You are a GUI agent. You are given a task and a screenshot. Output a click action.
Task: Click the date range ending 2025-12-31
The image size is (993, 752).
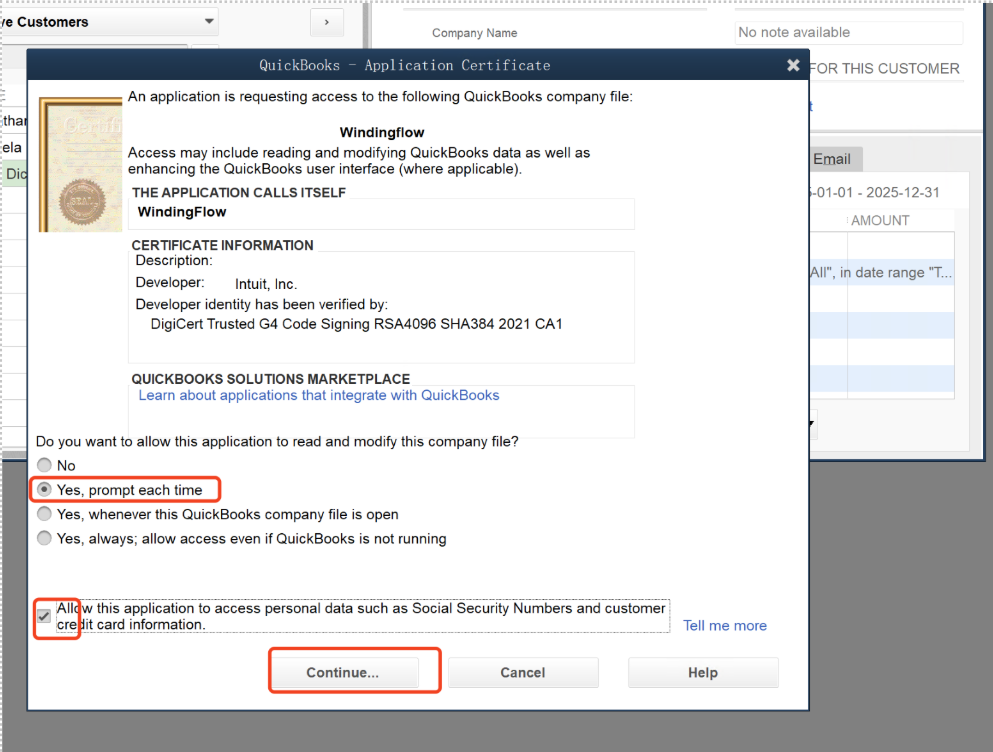point(874,192)
